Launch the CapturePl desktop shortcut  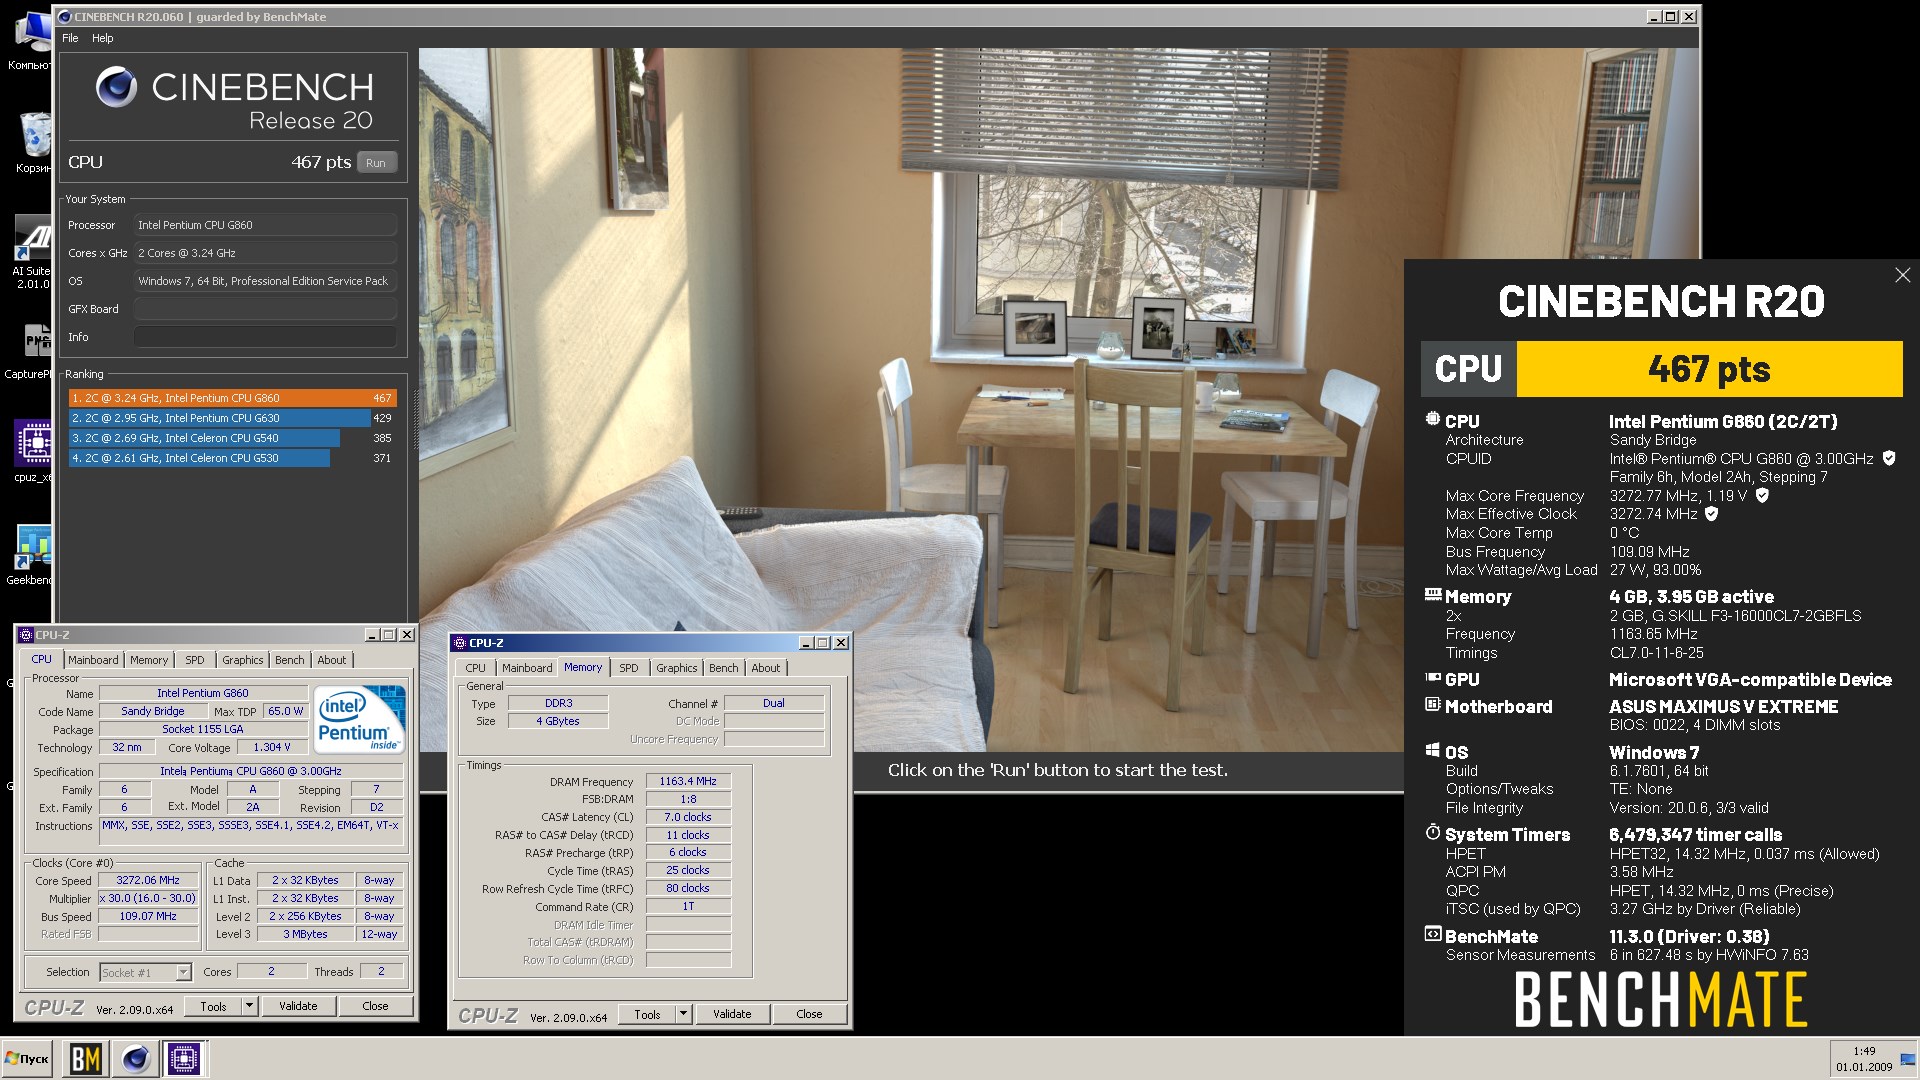[x=32, y=350]
